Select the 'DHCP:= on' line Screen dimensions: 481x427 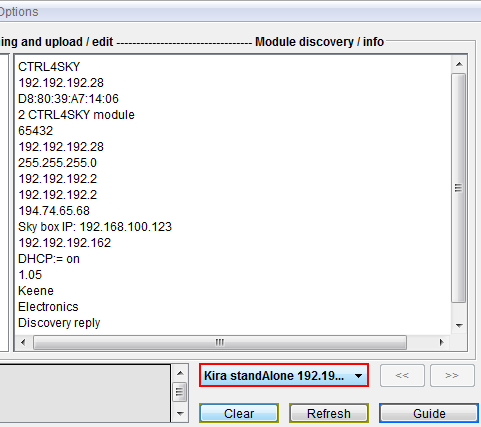pyautogui.click(x=49, y=259)
